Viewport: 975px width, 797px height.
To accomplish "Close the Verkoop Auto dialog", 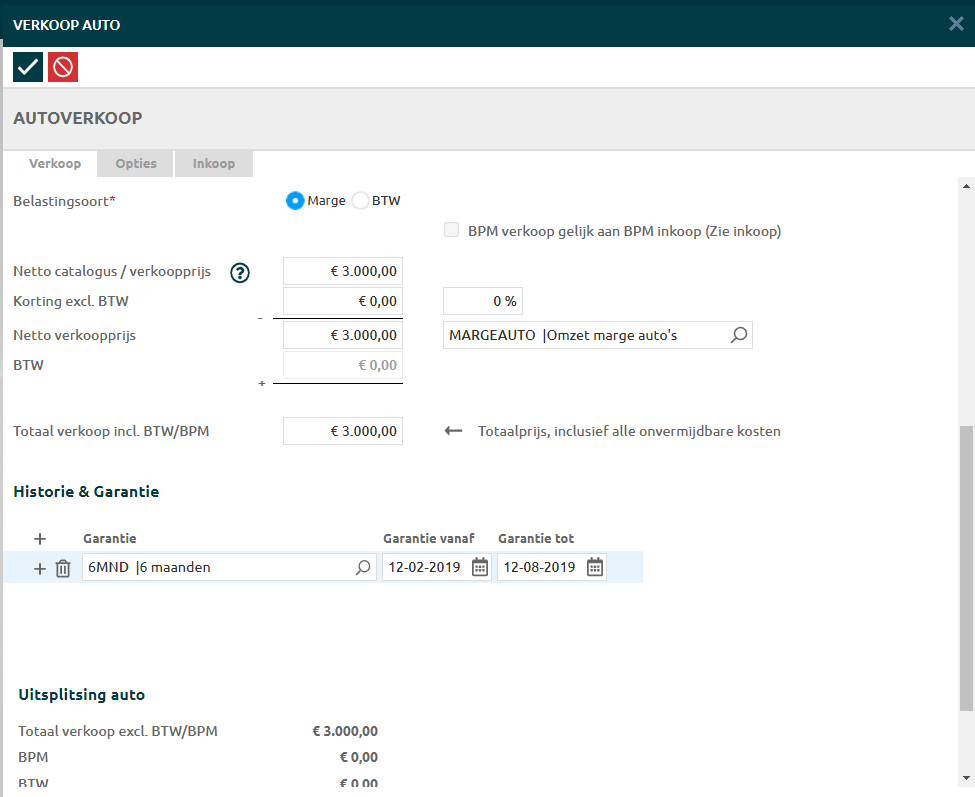I will pos(956,24).
